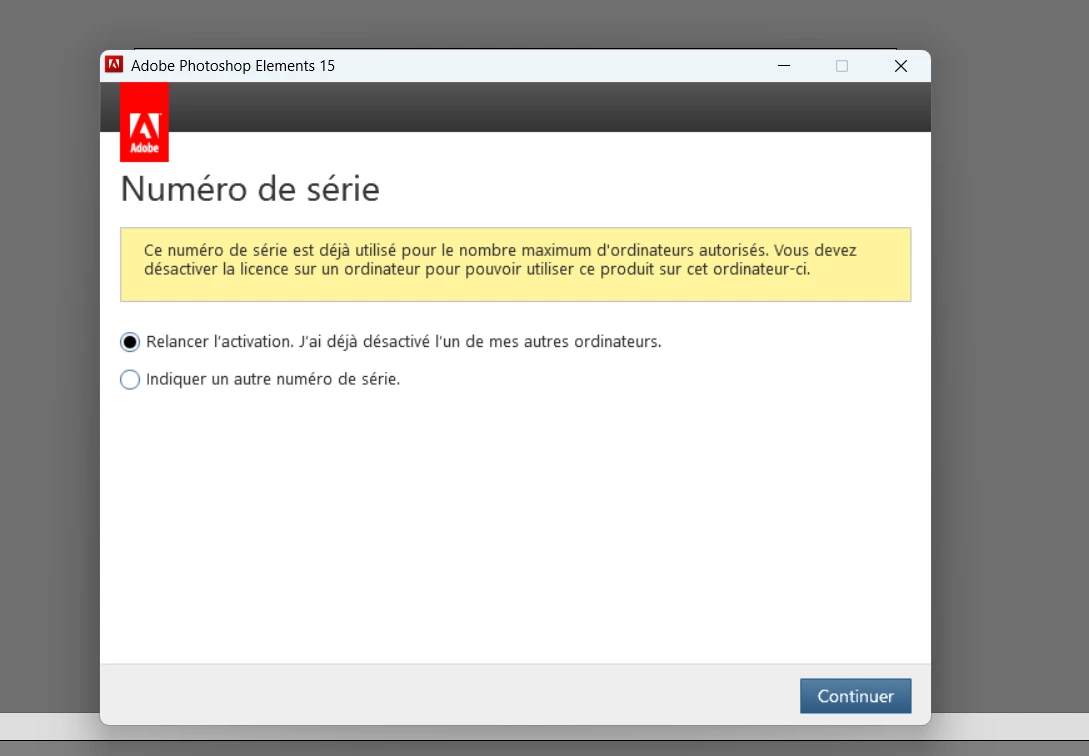Click the yellow serial number warning message
Screen dimensions: 1089x756
pos(515,264)
